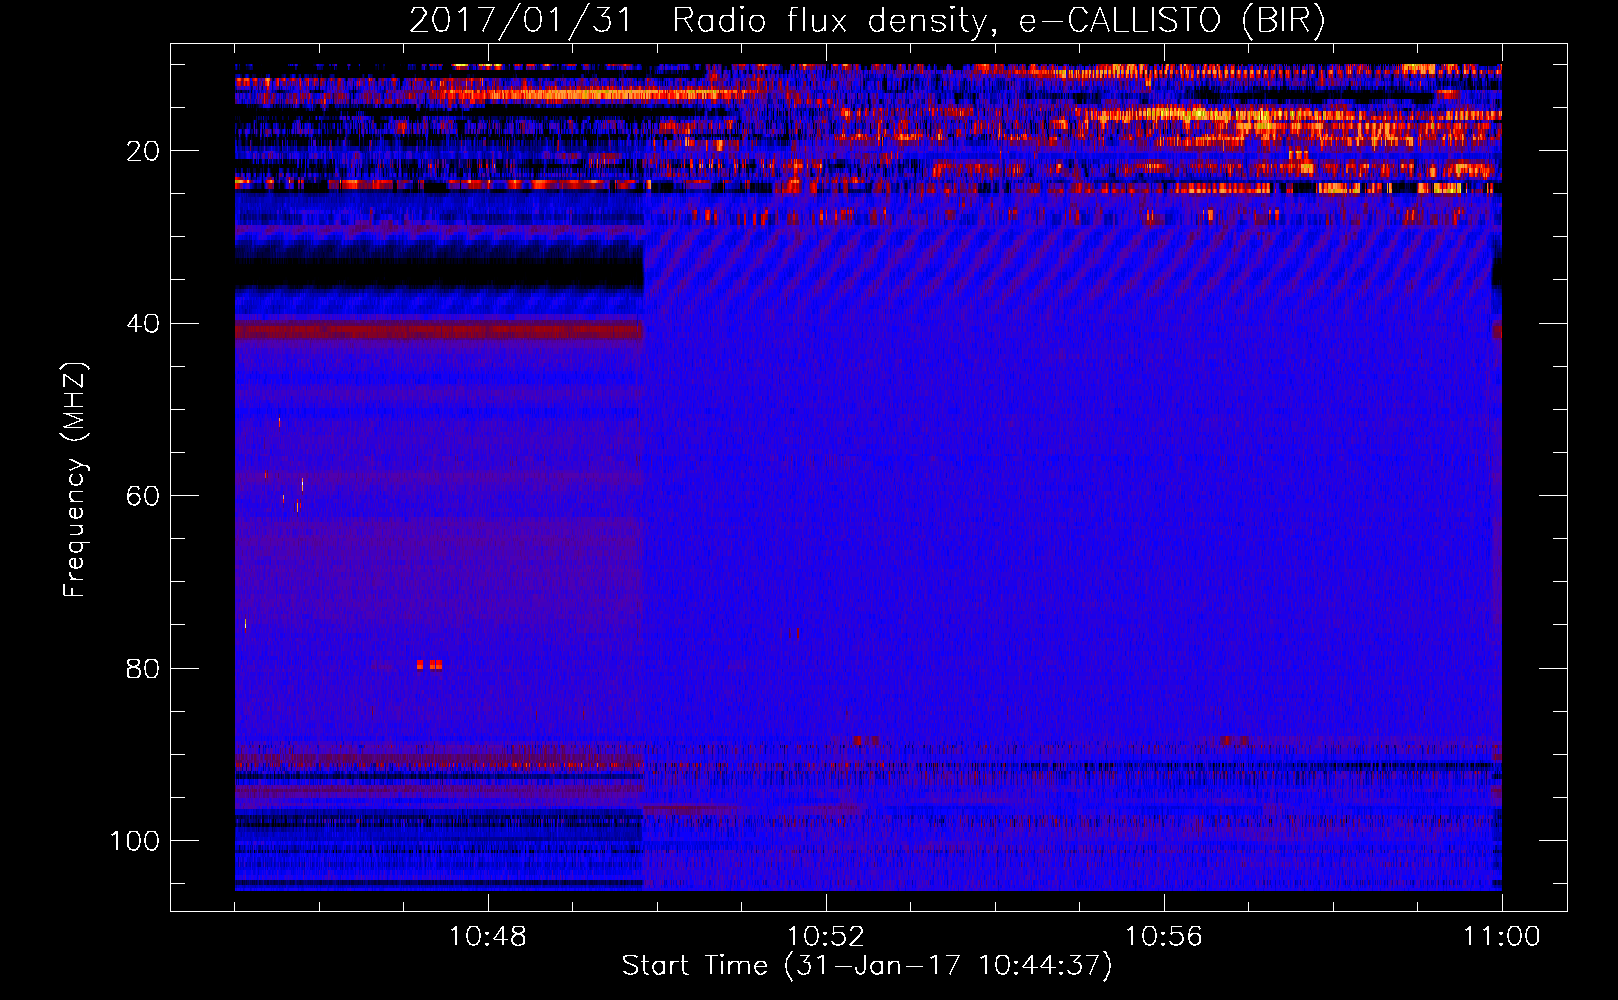Click the bright red burst pair near 80 MHz
This screenshot has width=1618, height=1000.
pyautogui.click(x=429, y=664)
